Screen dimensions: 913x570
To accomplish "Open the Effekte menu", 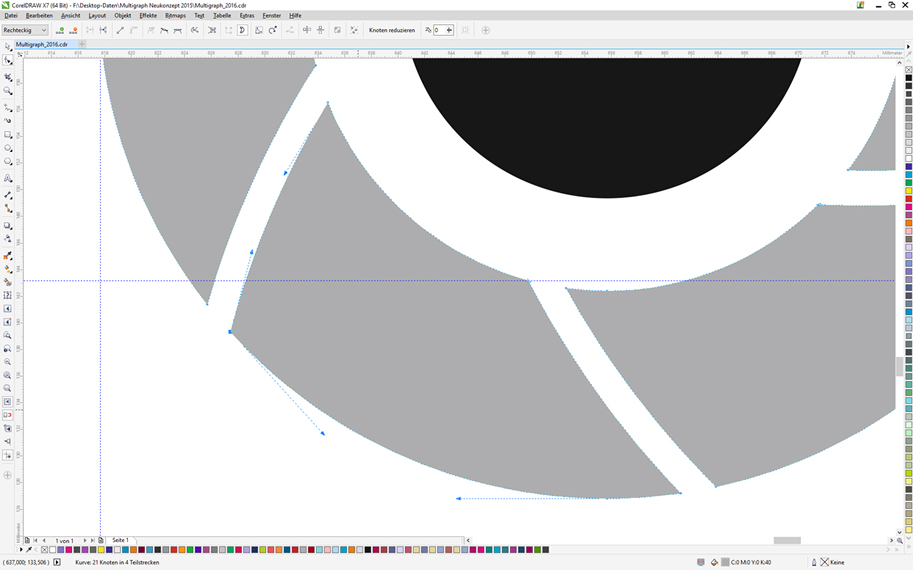I will pos(147,16).
